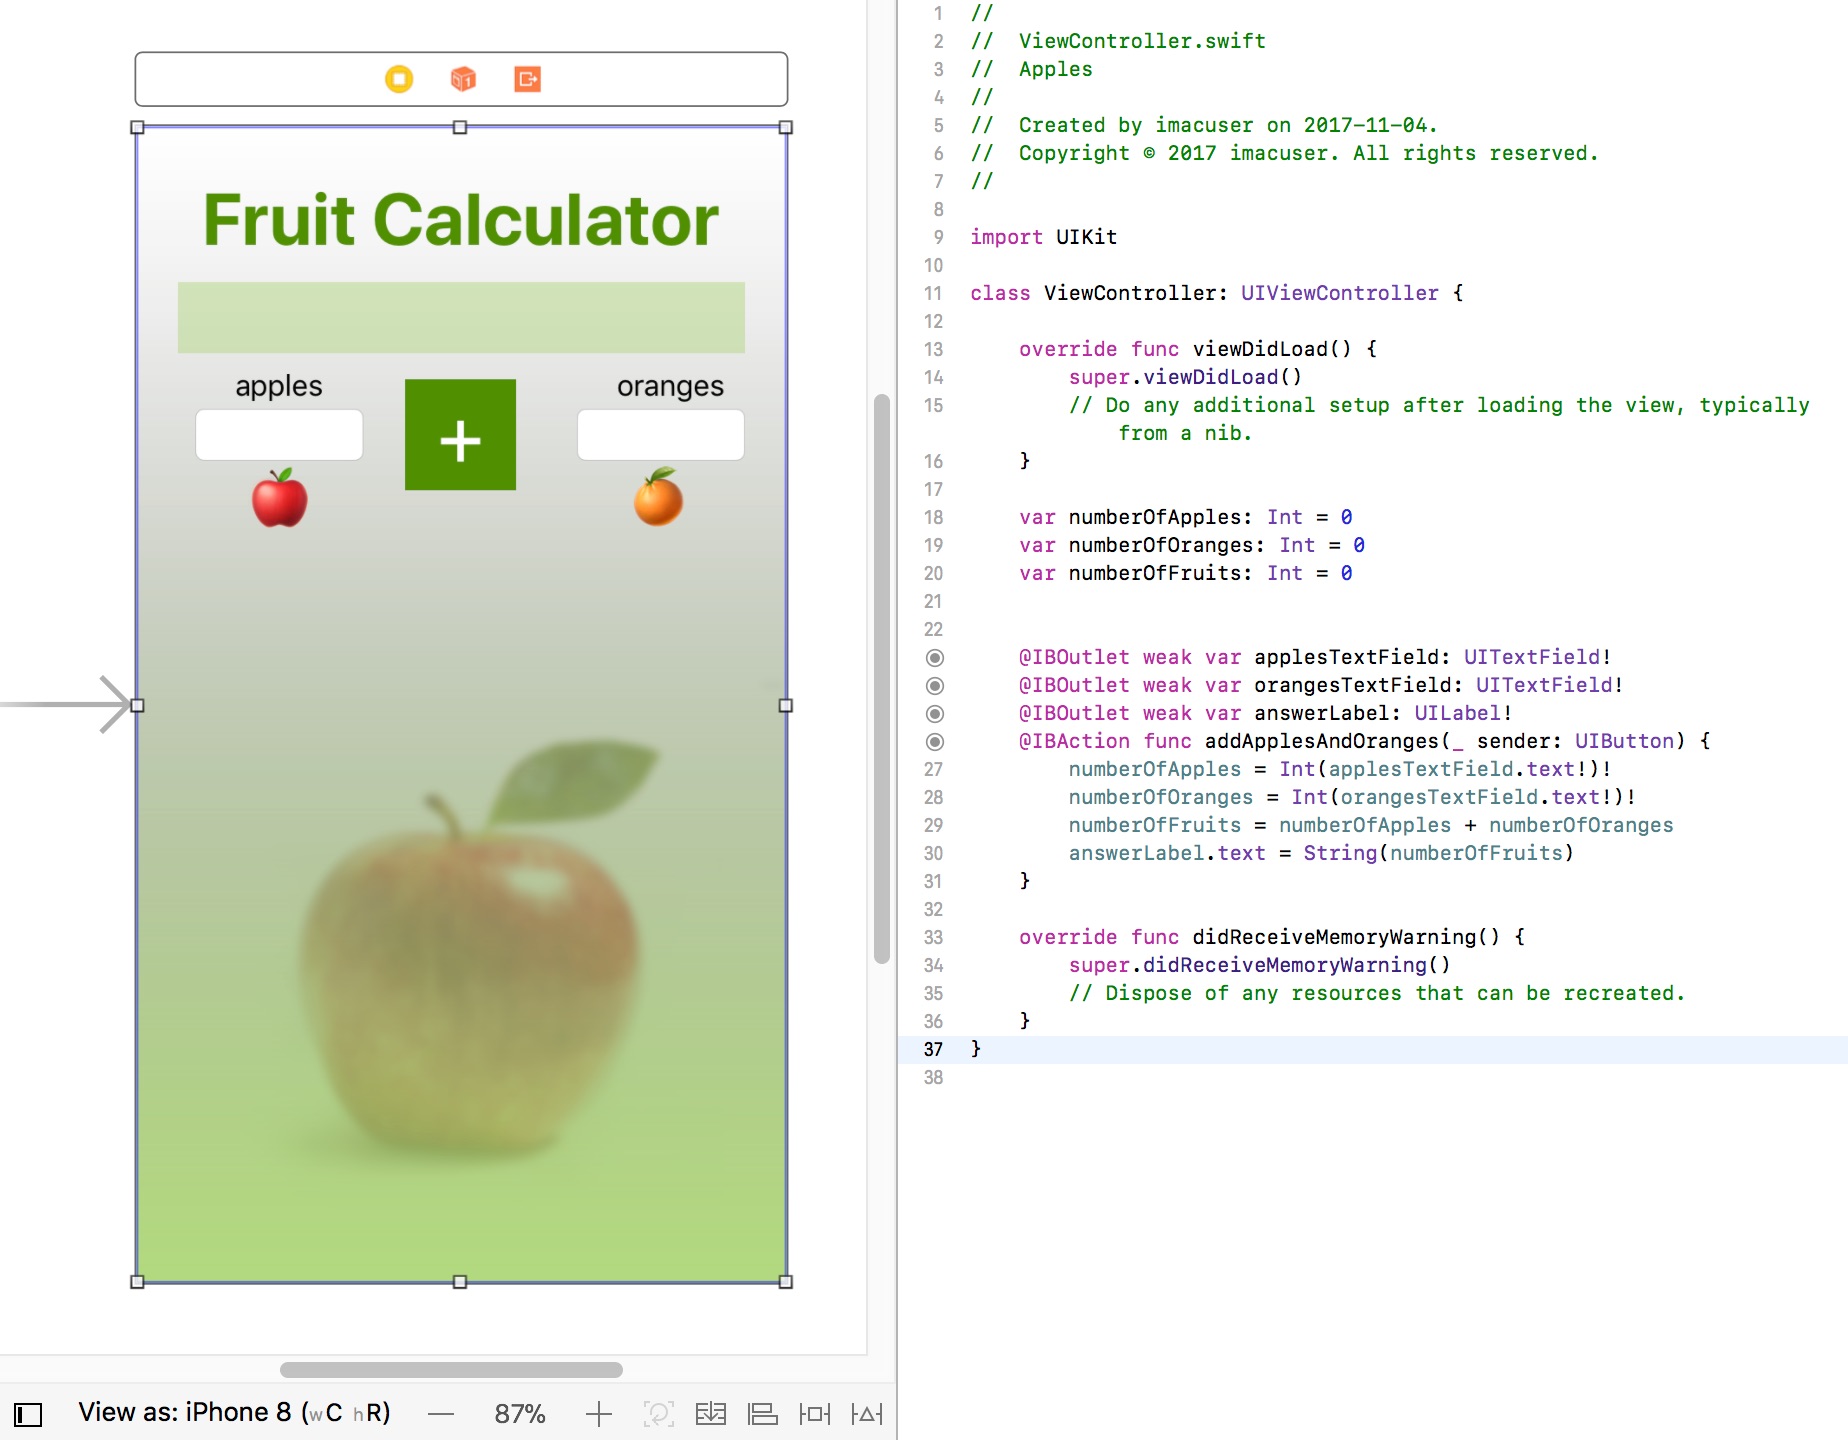This screenshot has height=1440, width=1848.
Task: Open the Add New Constraints menu
Action: point(815,1414)
